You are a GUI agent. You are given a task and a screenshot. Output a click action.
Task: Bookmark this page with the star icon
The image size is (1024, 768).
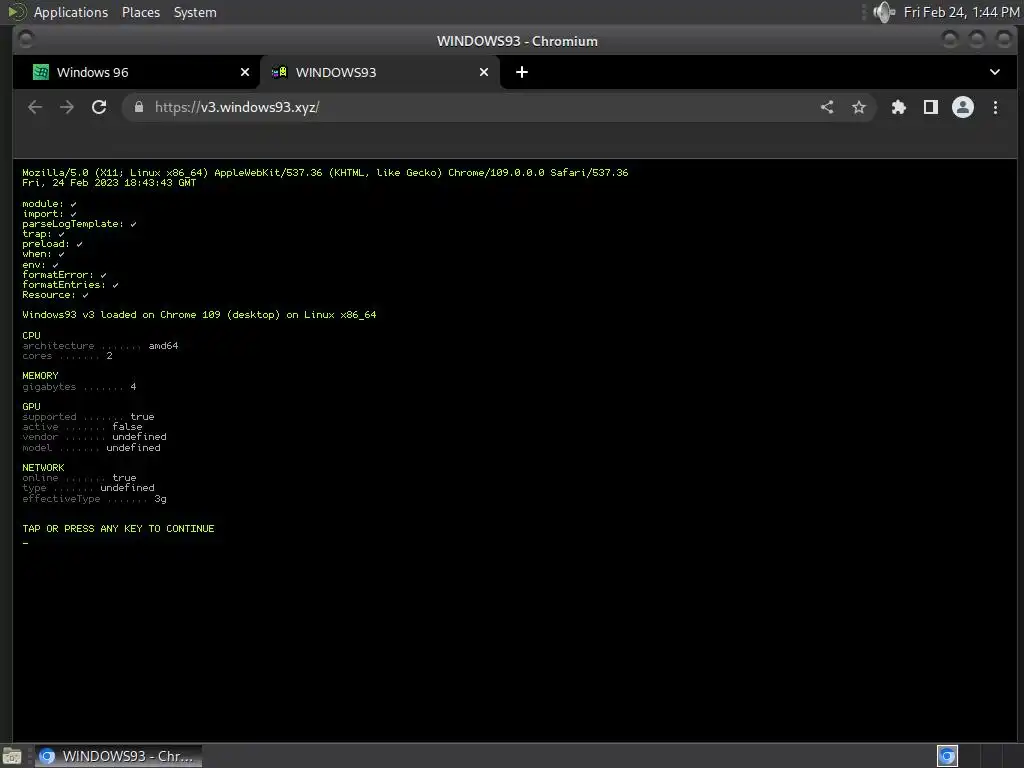click(859, 107)
